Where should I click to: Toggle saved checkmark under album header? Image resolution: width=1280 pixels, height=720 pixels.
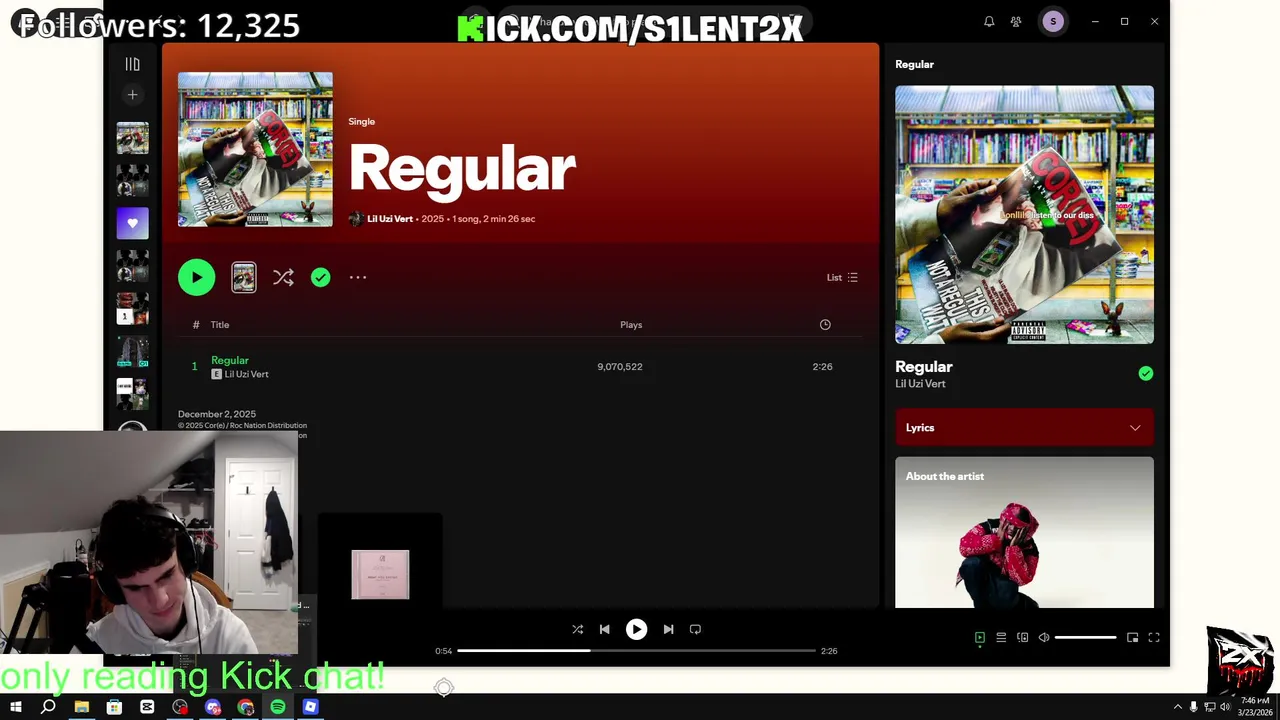click(x=320, y=277)
